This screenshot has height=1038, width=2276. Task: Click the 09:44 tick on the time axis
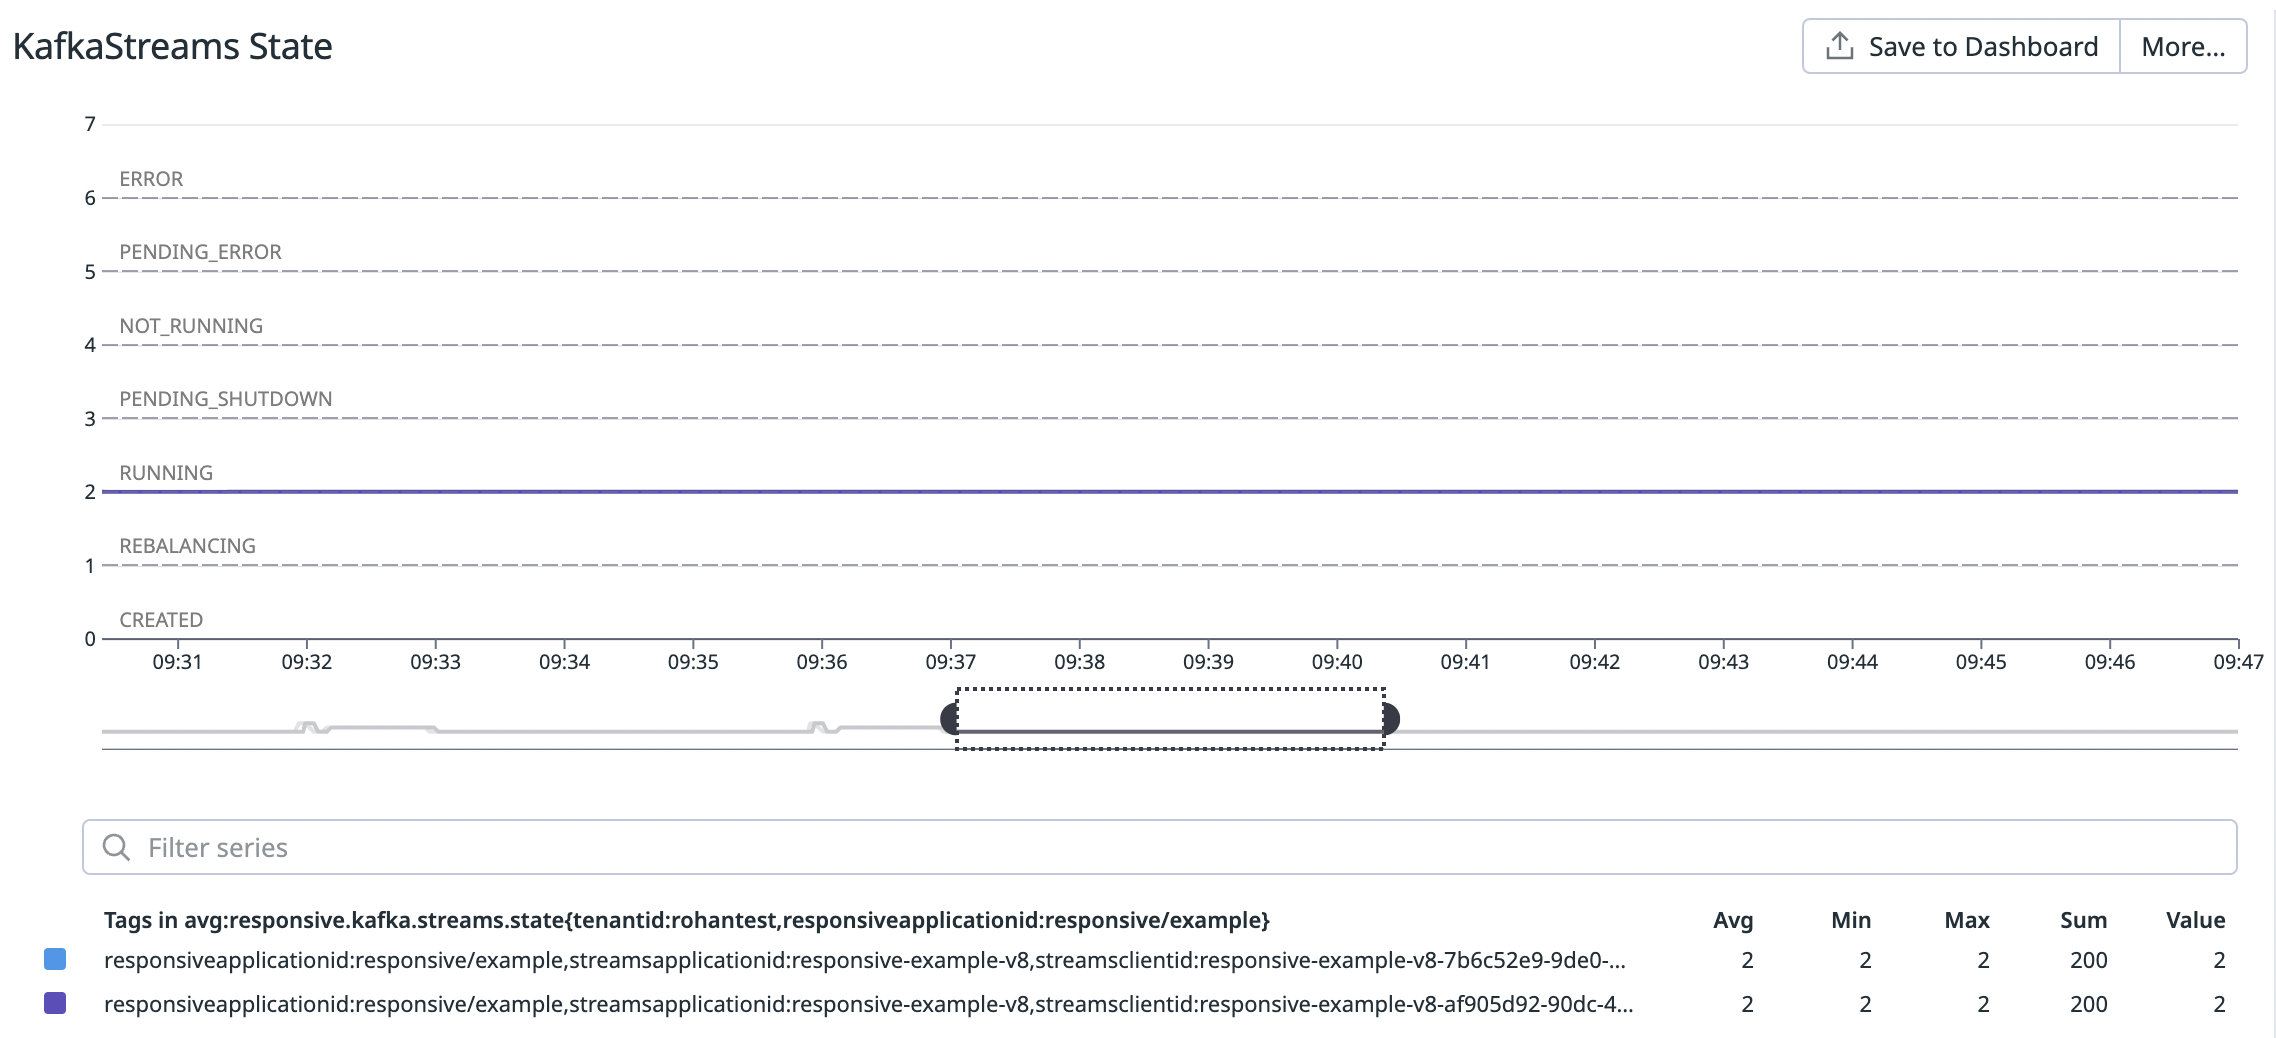tap(1852, 662)
